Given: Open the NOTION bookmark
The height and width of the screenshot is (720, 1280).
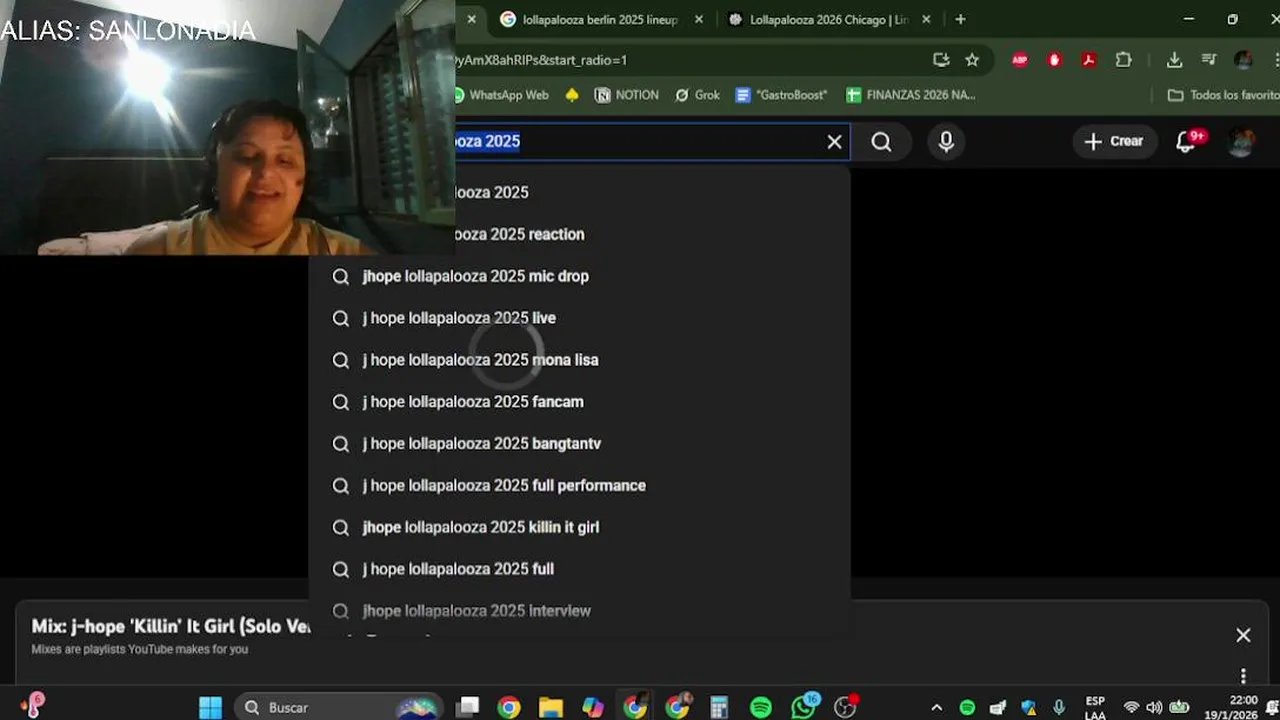Looking at the screenshot, I should (627, 95).
